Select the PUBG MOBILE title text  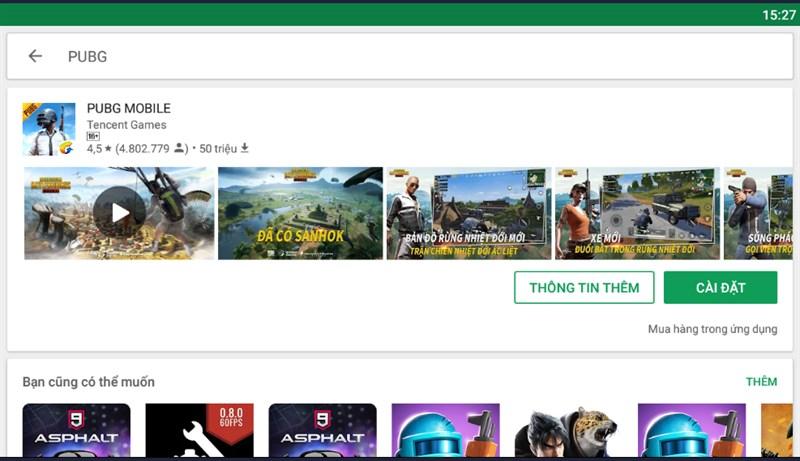tap(129, 108)
